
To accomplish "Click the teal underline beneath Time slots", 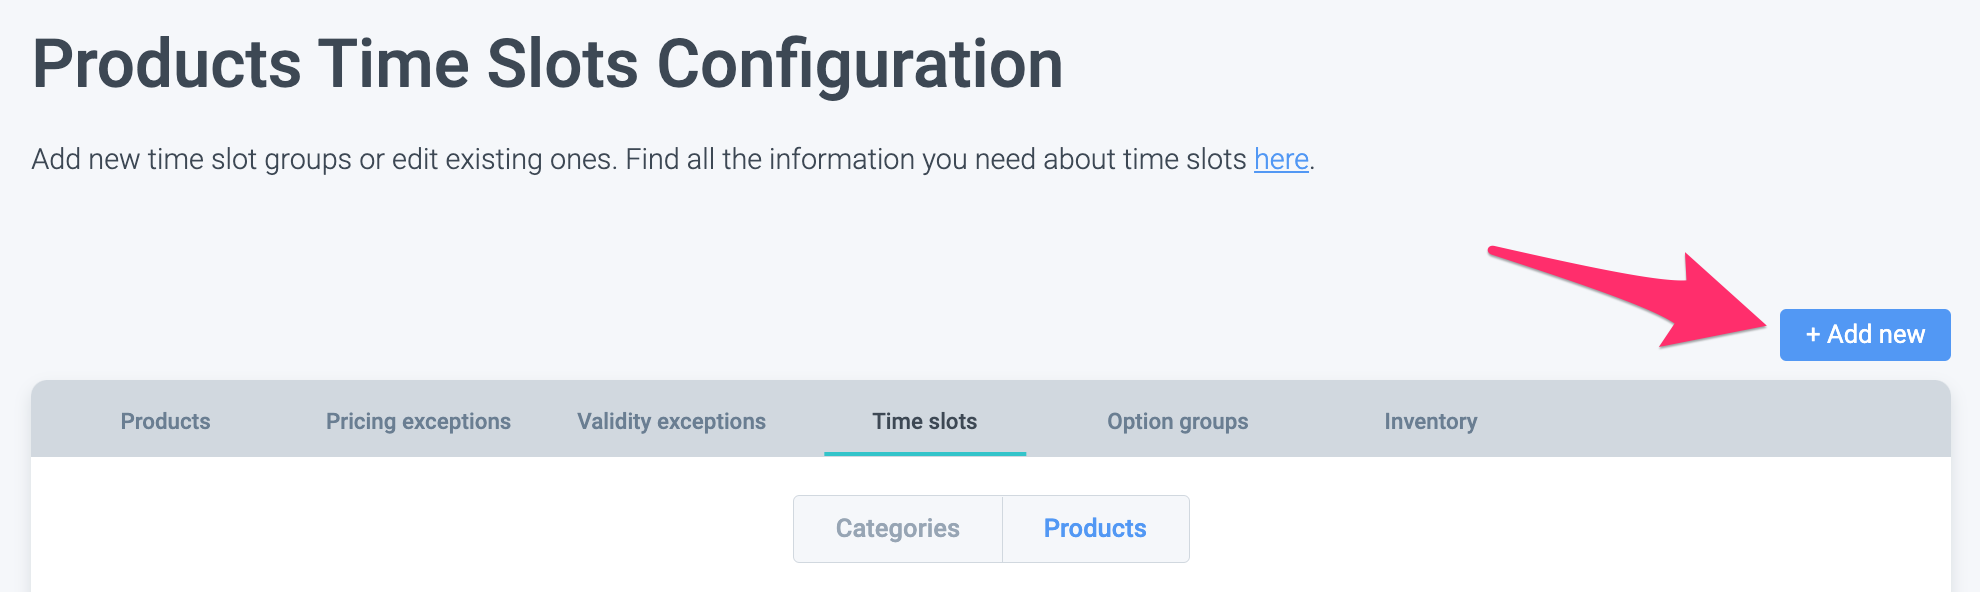I will (925, 453).
